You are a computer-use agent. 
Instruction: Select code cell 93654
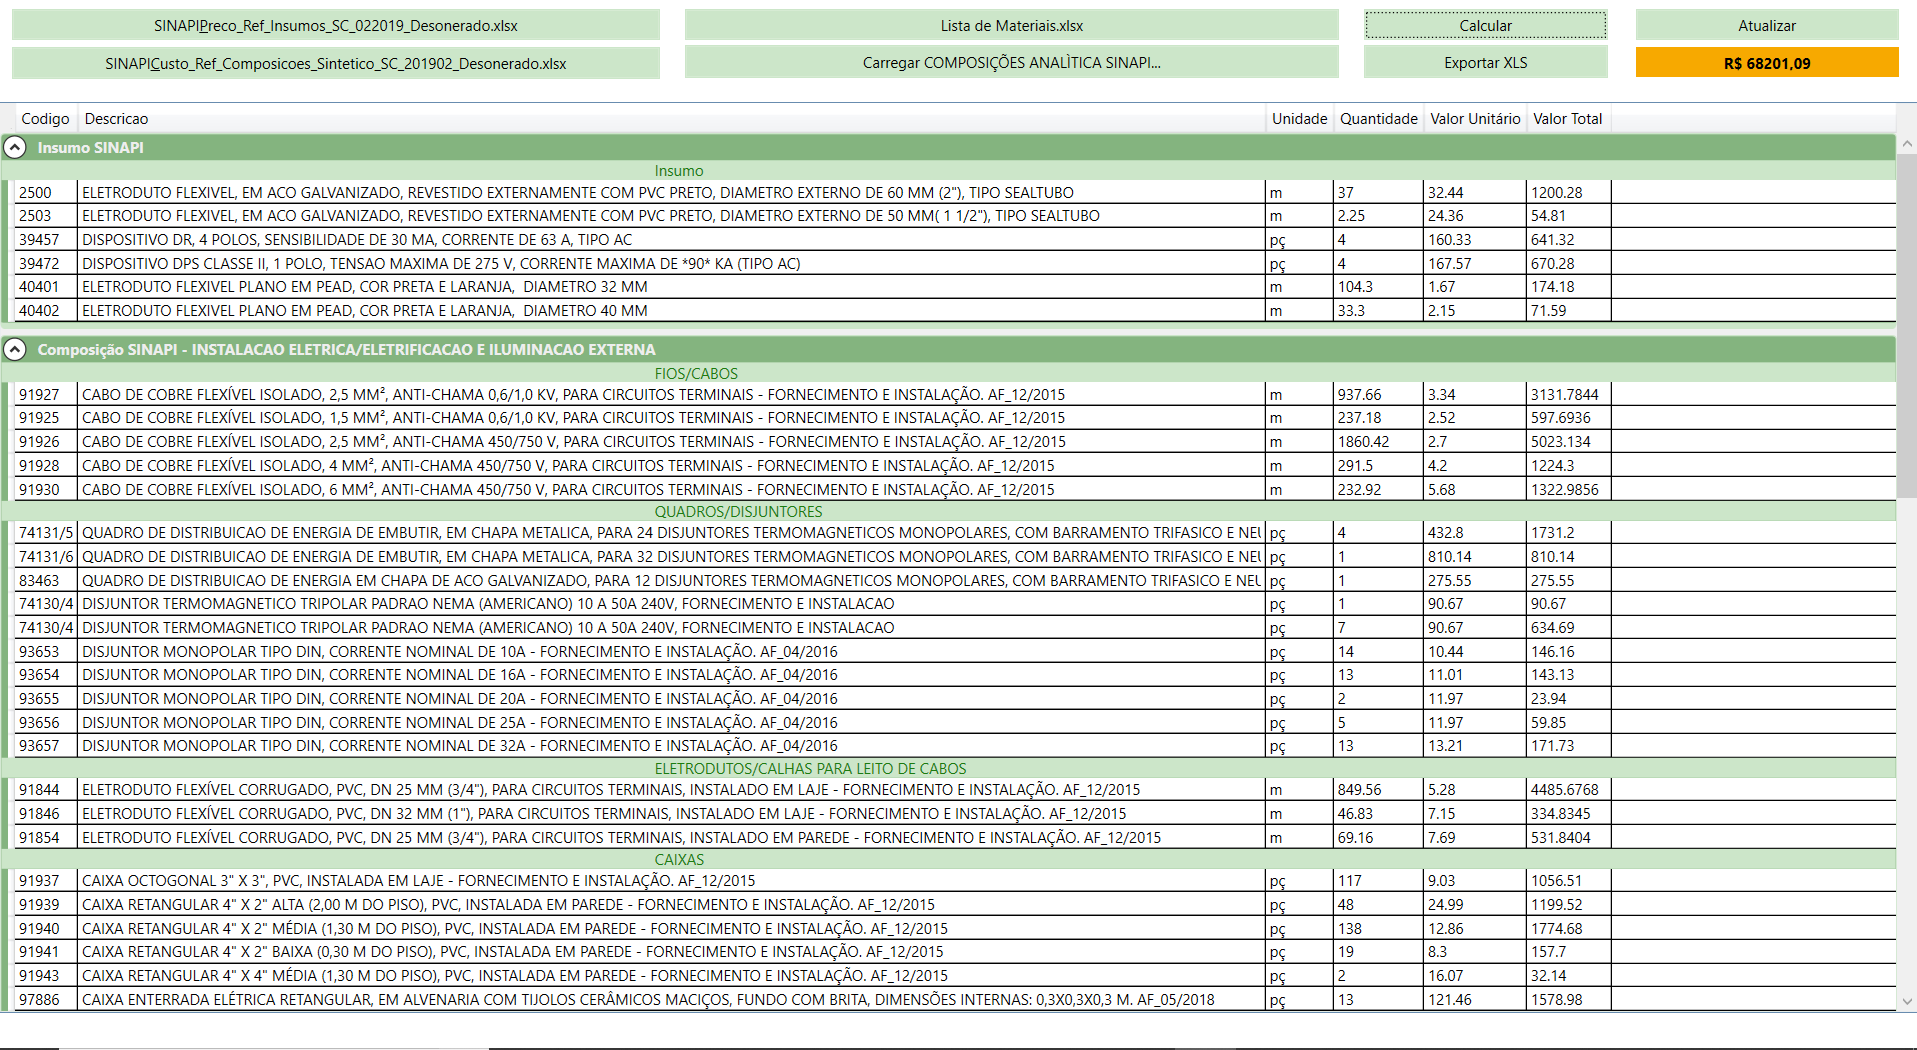click(x=46, y=675)
